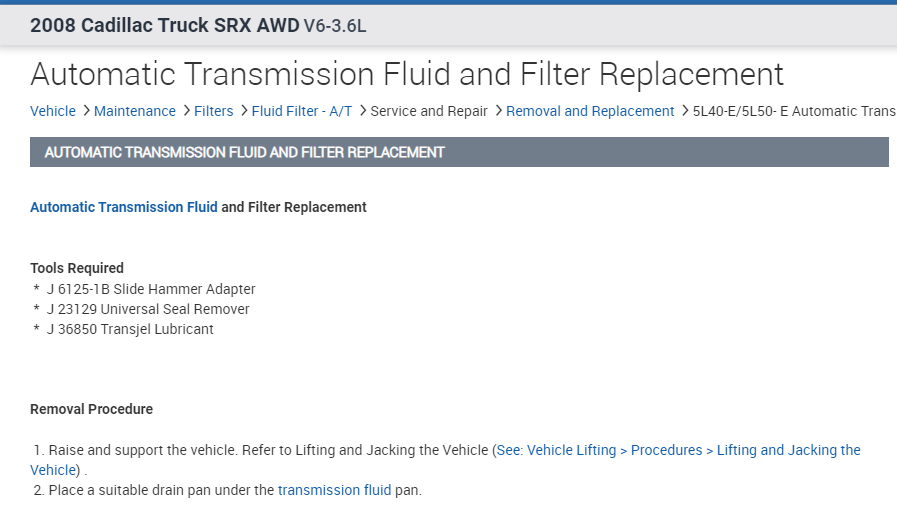
Task: Select the 5L40-E/5L50-E Automatic Trans breadcrumb
Action: (793, 111)
